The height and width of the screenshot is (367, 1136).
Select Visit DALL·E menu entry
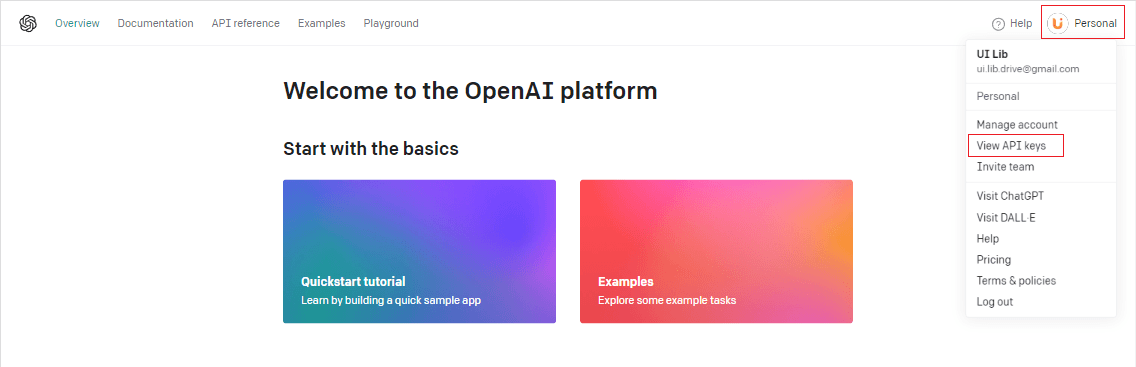point(1006,217)
